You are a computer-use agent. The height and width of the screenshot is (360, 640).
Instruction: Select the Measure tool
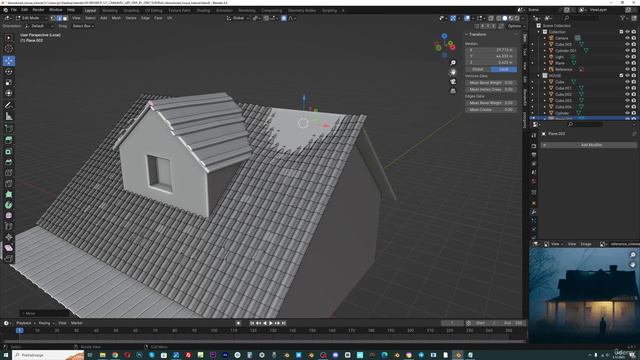(x=9, y=116)
